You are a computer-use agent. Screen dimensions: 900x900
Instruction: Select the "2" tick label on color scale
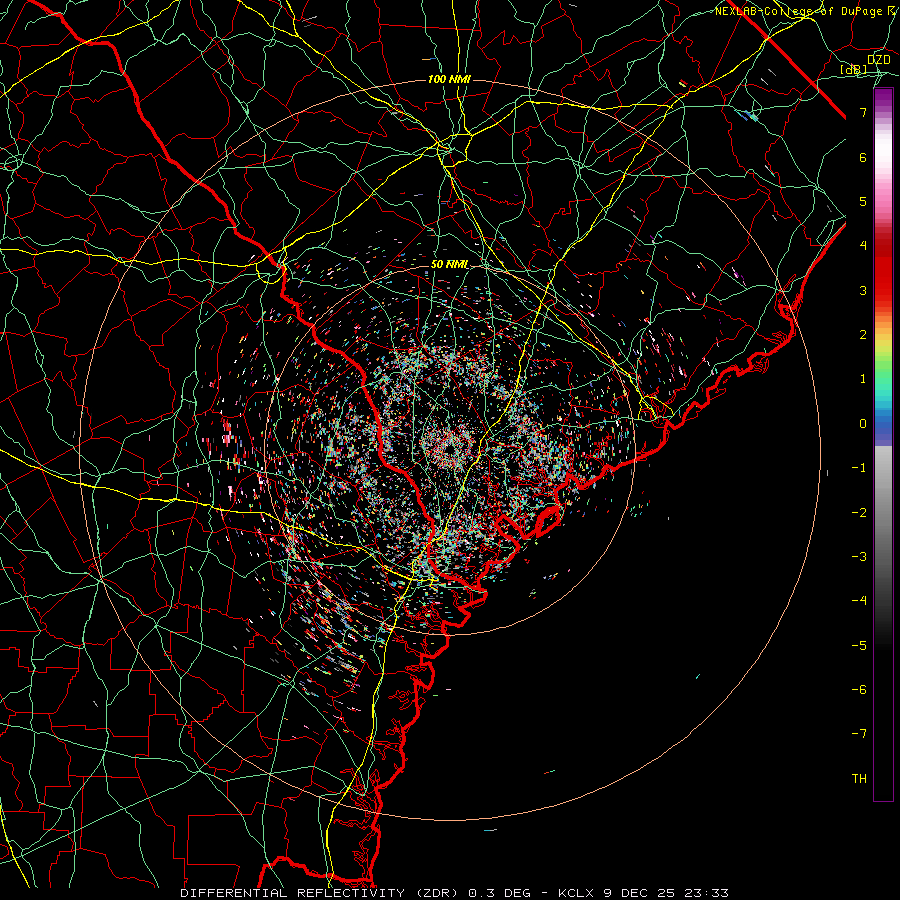863,335
